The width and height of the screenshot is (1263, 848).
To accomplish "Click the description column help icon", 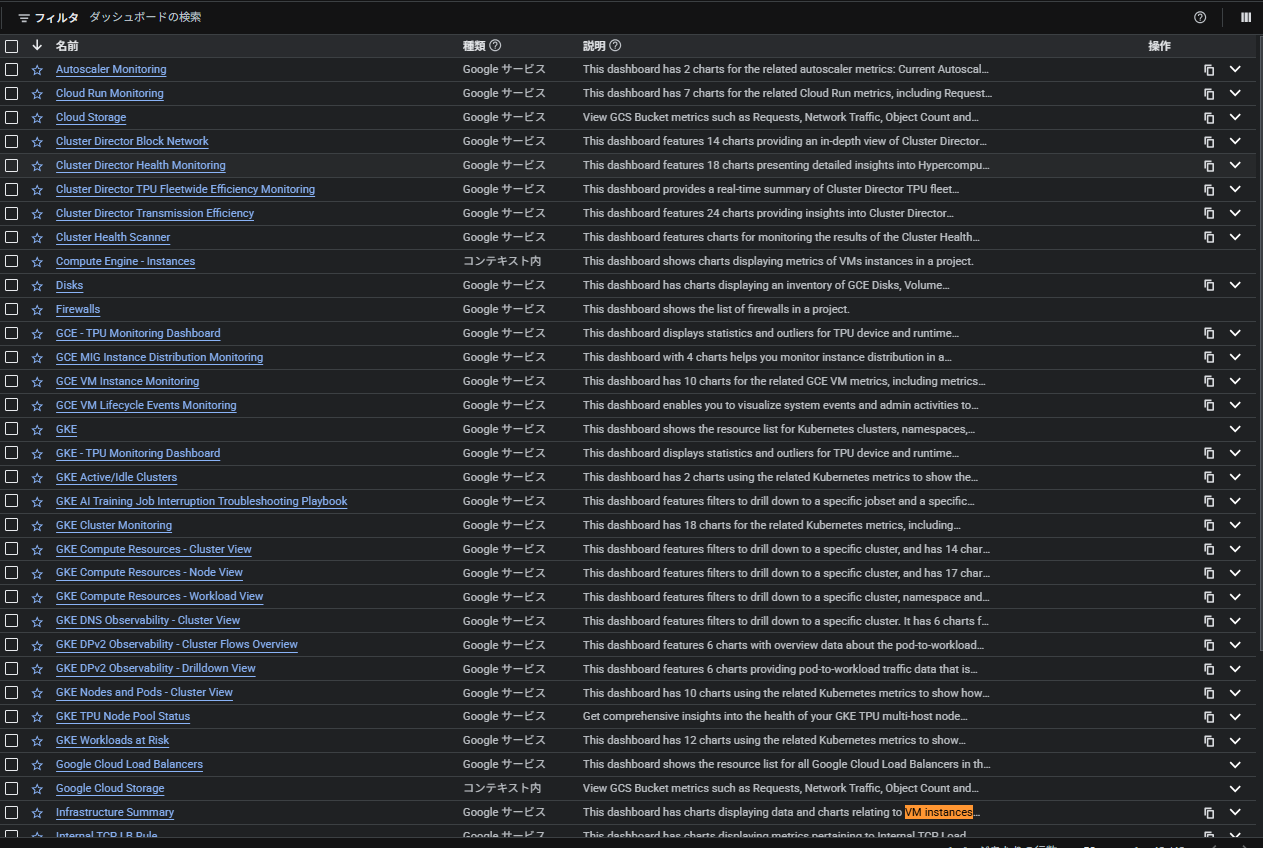I will pyautogui.click(x=615, y=46).
